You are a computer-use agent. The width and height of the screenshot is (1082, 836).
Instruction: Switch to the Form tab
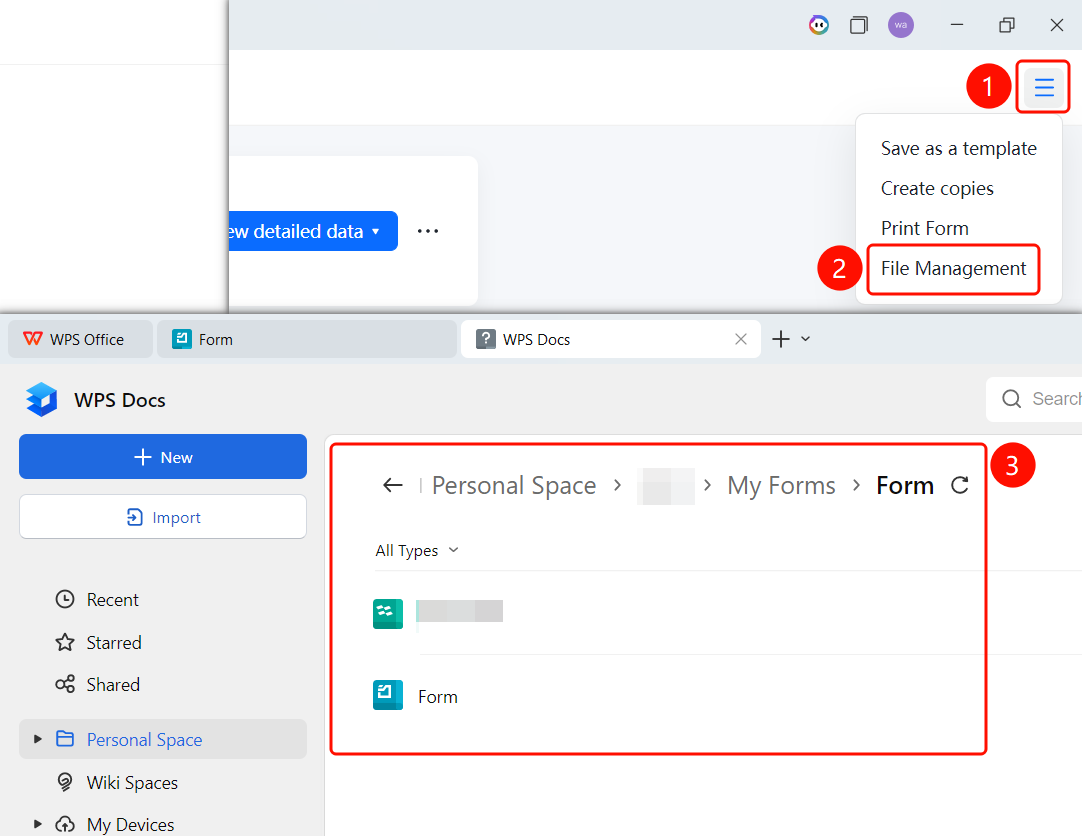pyautogui.click(x=307, y=339)
